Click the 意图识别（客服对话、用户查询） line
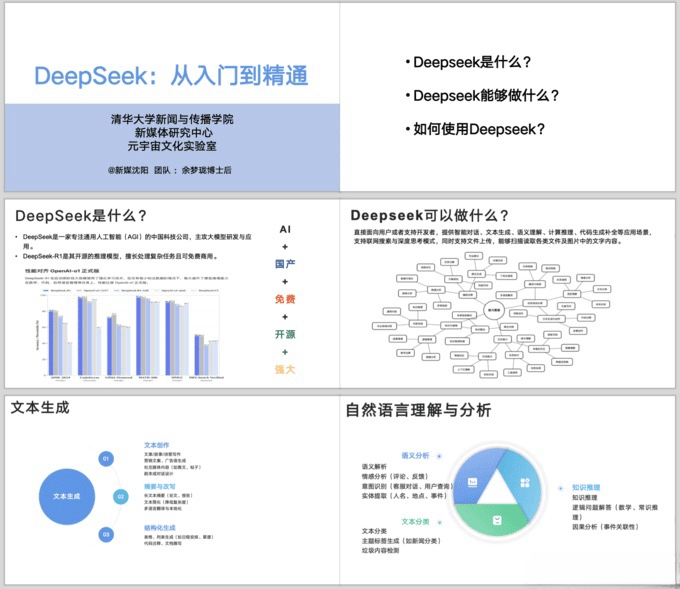The width and height of the screenshot is (680, 589). point(408,486)
